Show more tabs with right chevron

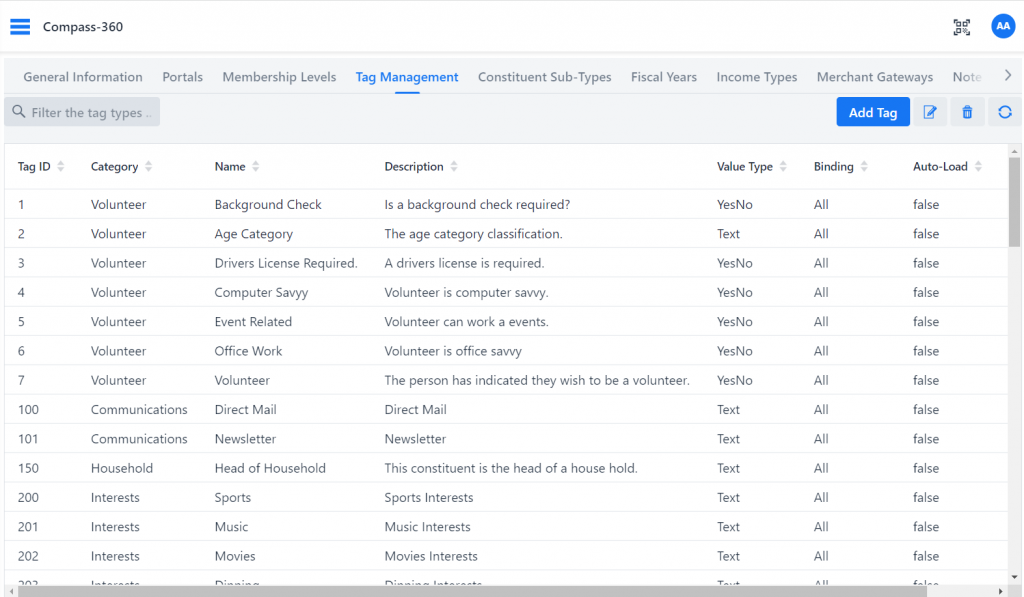pyautogui.click(x=1008, y=76)
